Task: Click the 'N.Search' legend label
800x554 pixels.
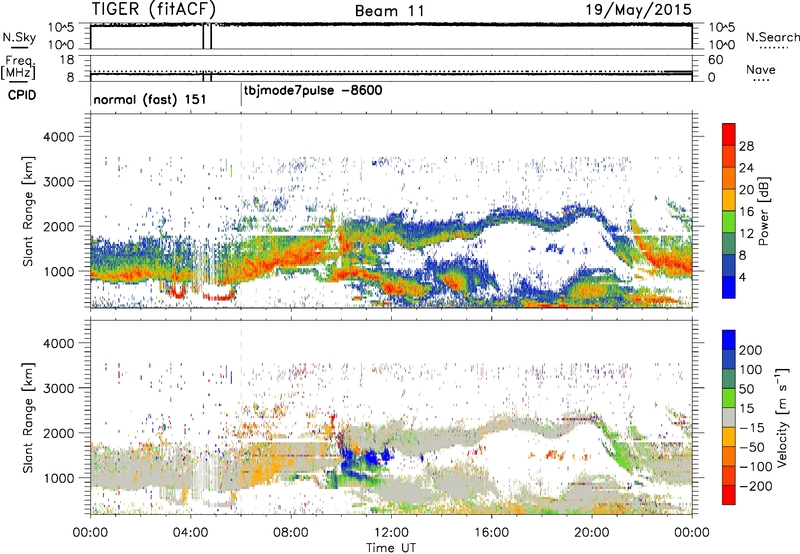Action: (772, 37)
